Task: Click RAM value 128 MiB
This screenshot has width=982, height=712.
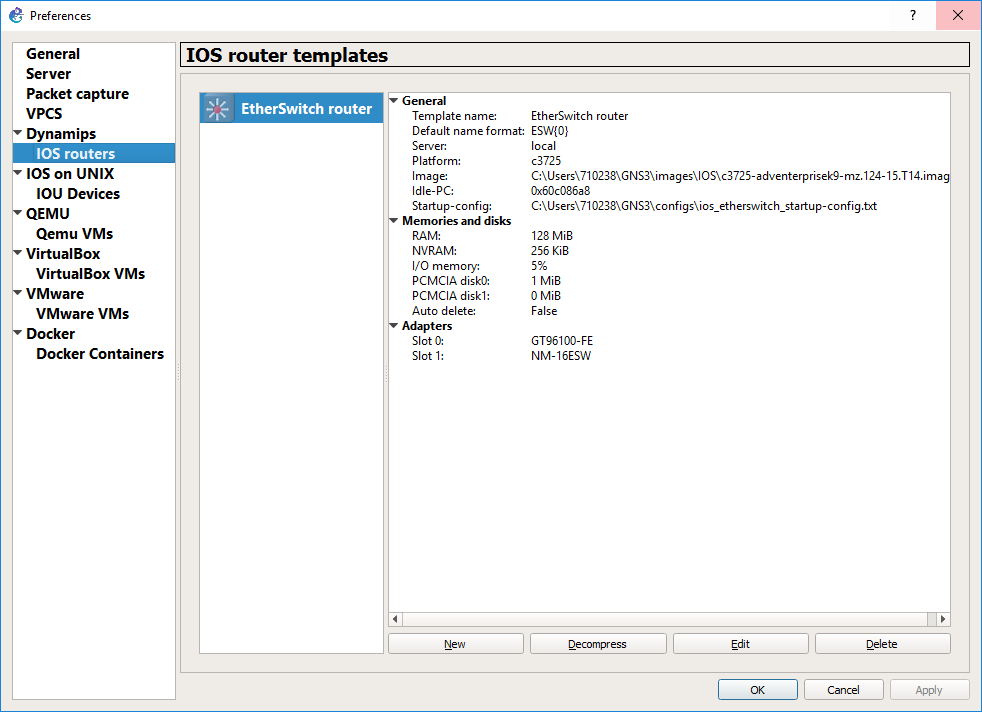Action: click(x=551, y=236)
